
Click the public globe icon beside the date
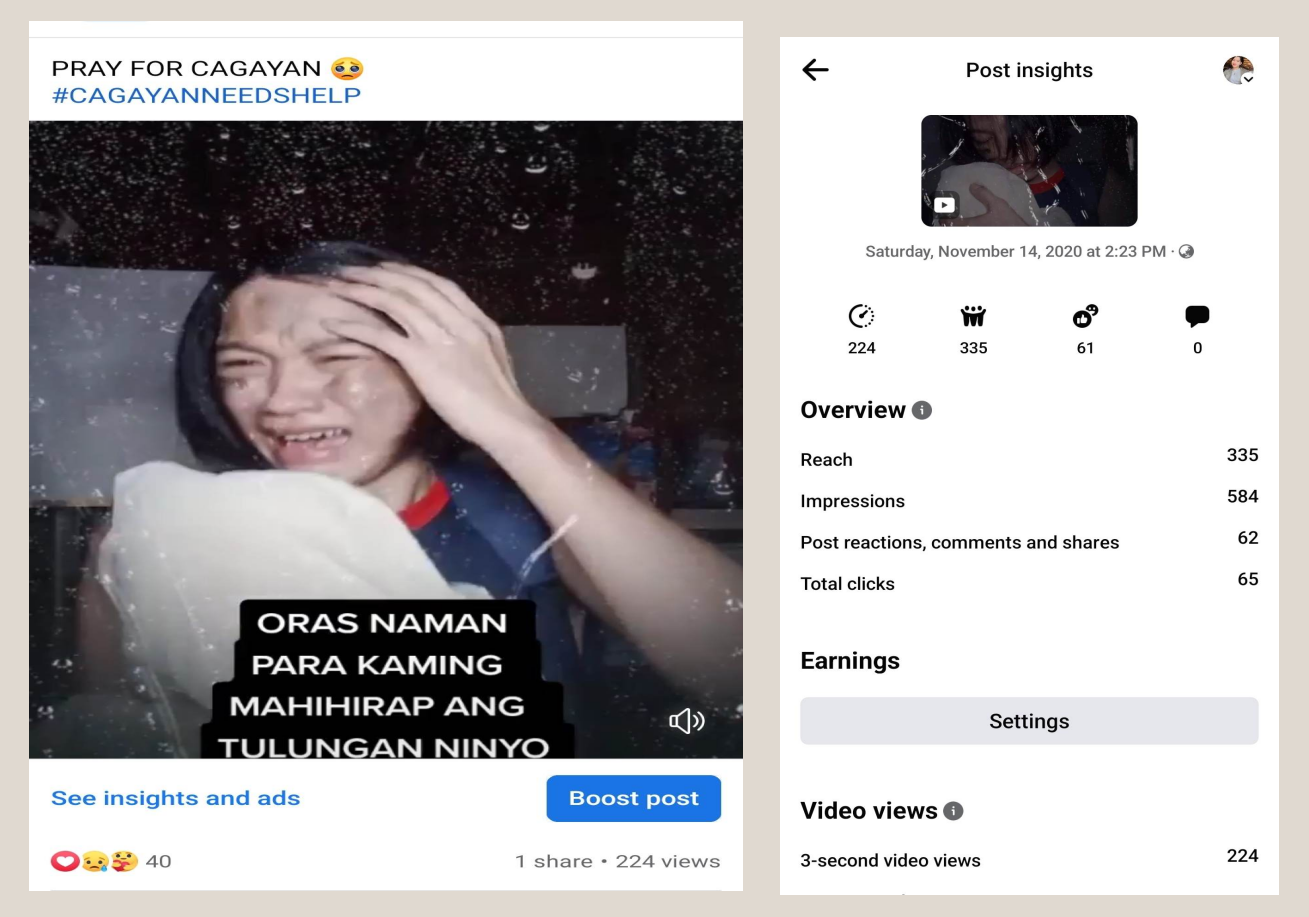click(1187, 252)
